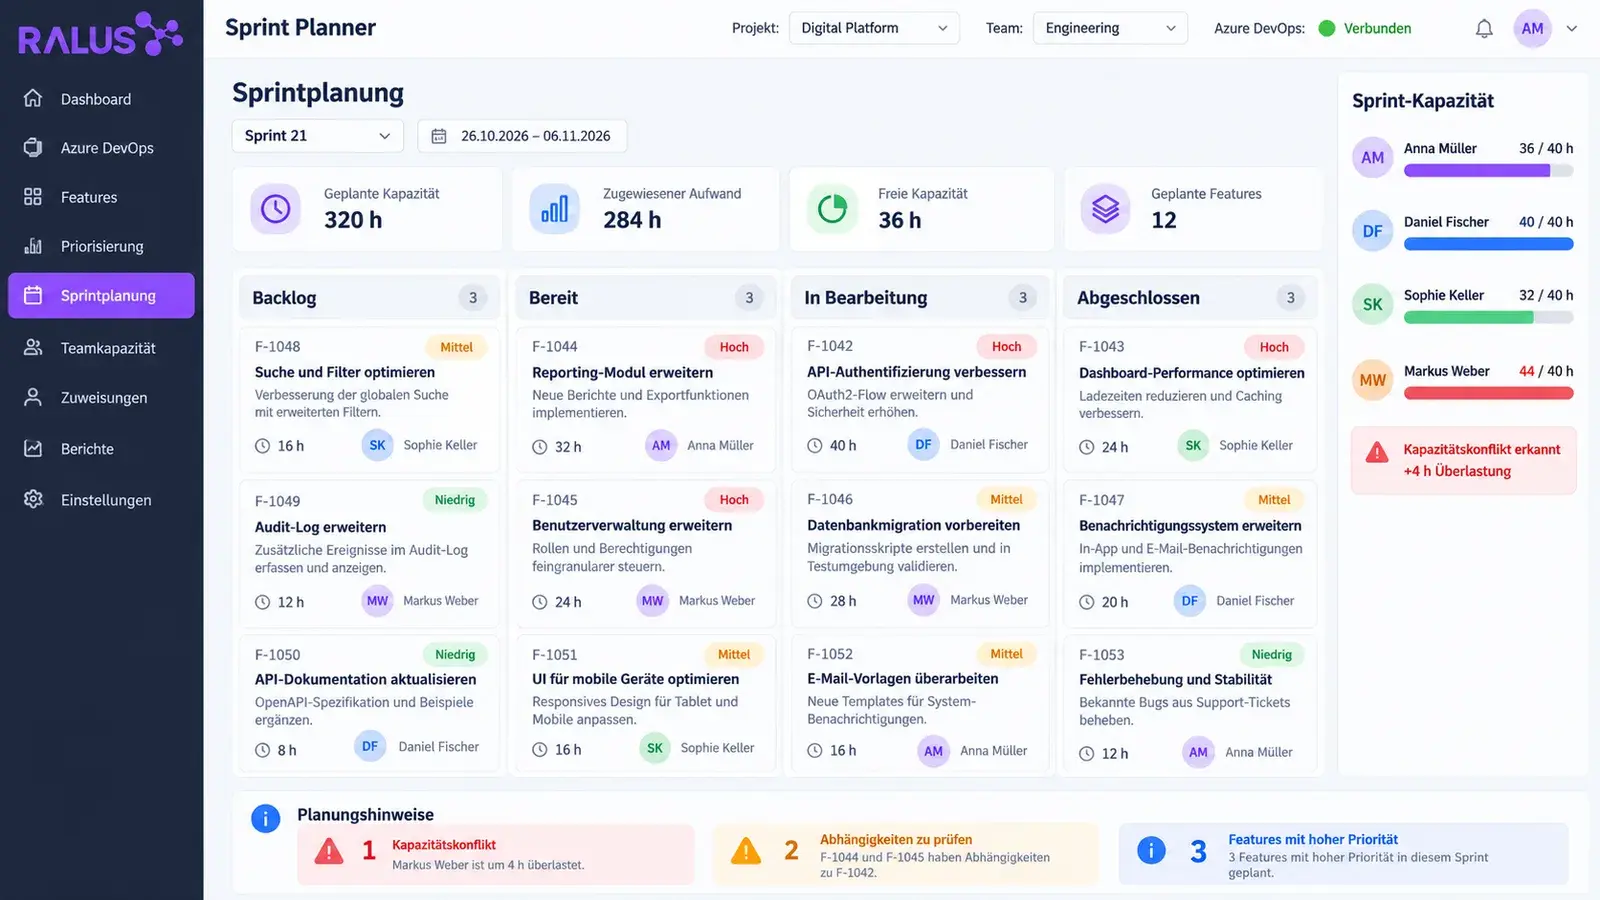Click the Azure DevOps sidebar icon
Image resolution: width=1600 pixels, height=900 pixels.
[x=33, y=147]
